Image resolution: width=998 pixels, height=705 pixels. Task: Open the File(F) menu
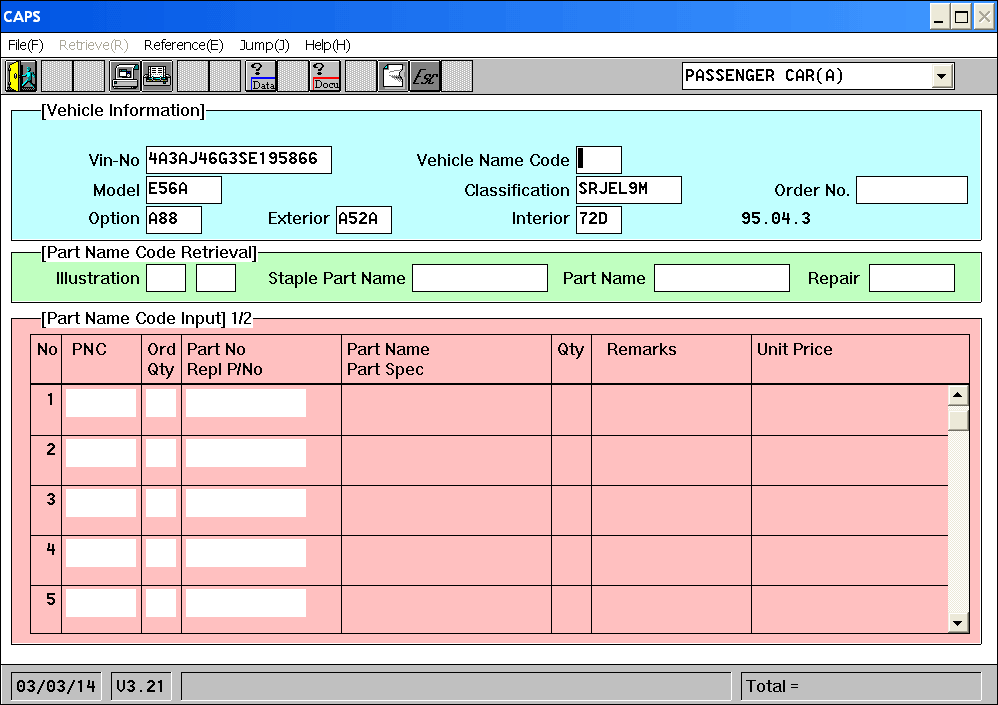point(25,45)
